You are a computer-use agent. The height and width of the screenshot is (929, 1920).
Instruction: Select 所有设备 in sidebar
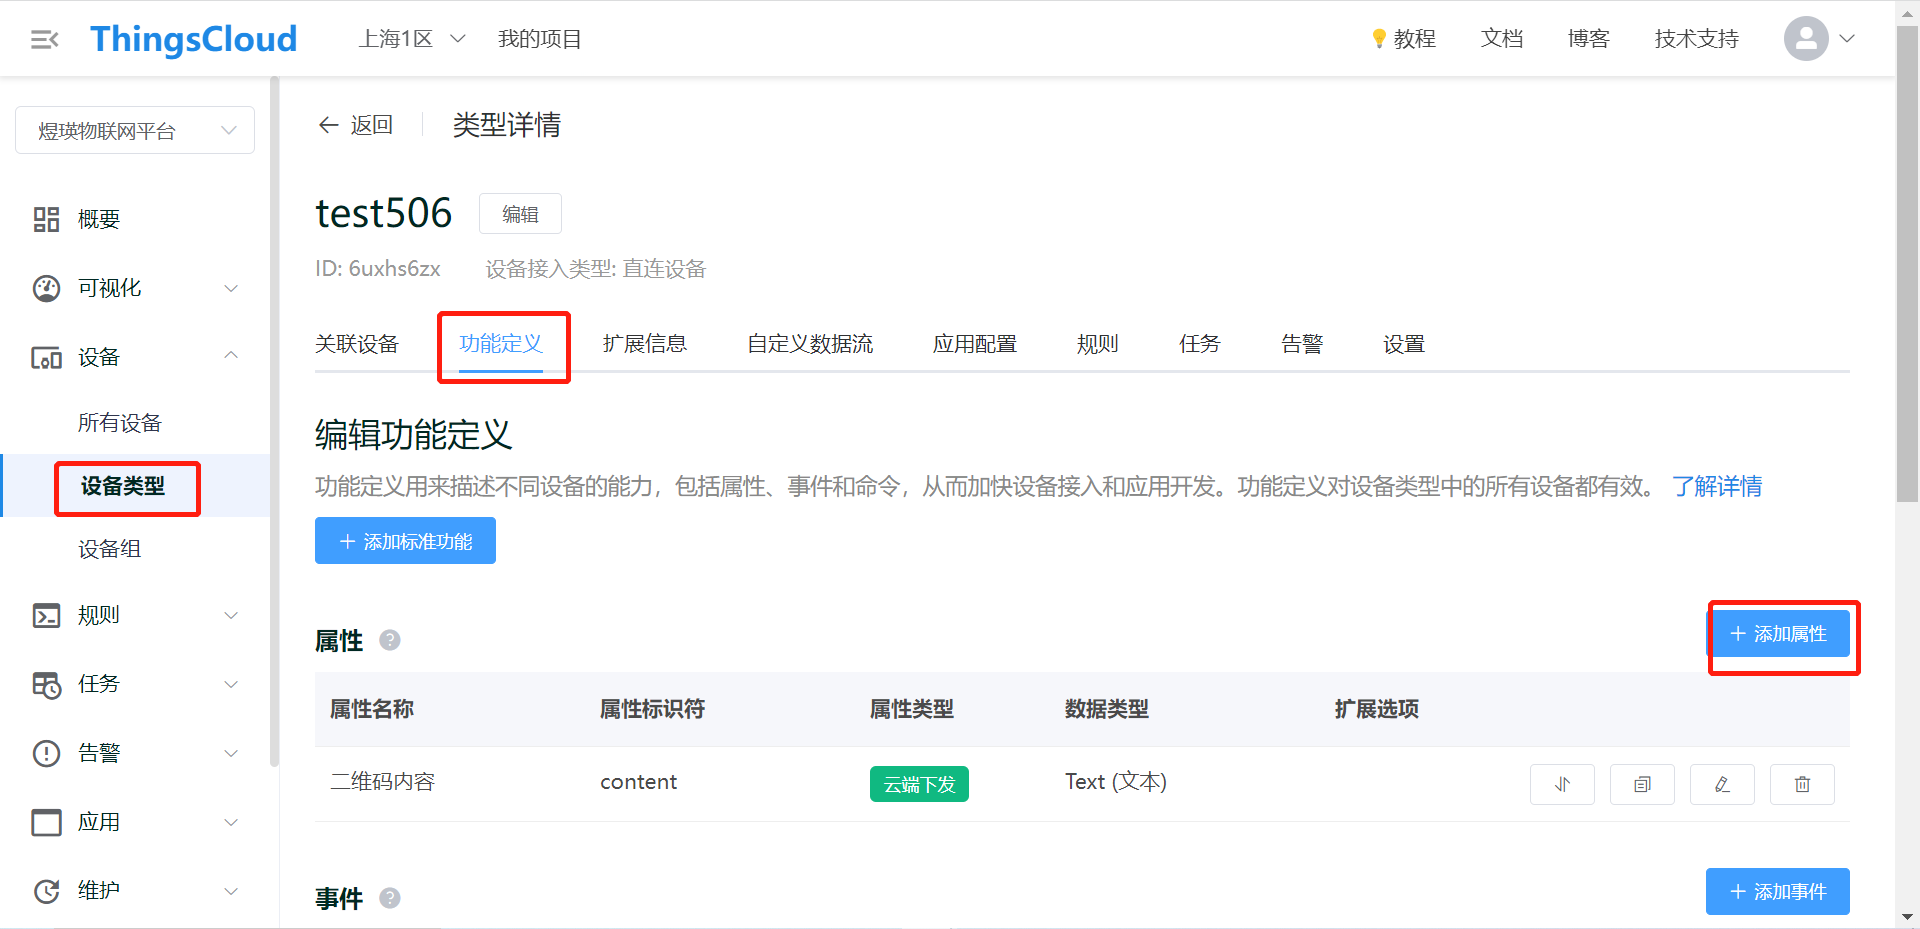(x=120, y=423)
